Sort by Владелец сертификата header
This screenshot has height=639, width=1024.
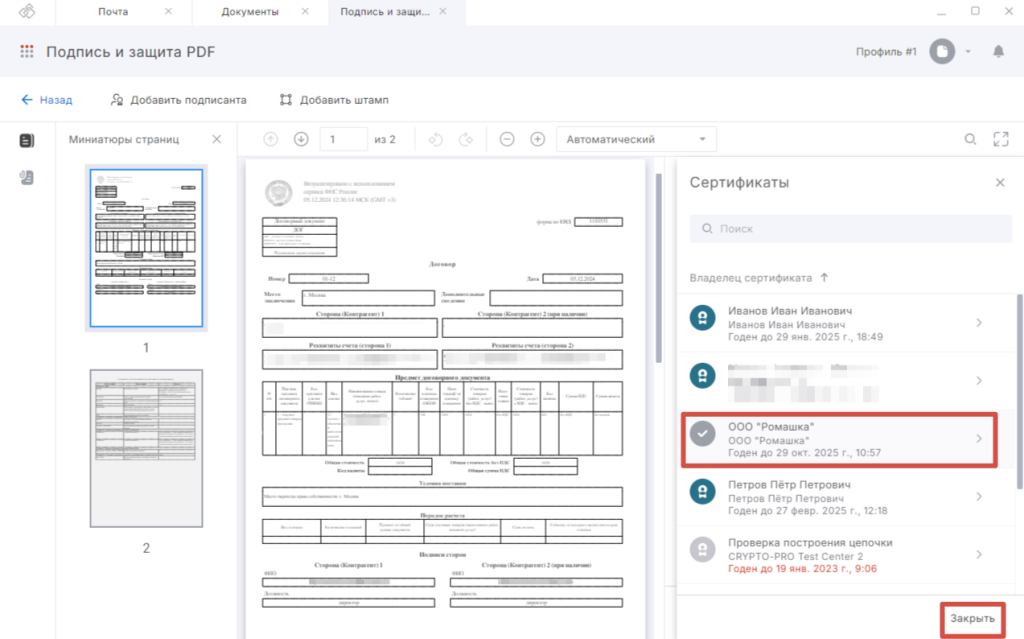point(751,278)
